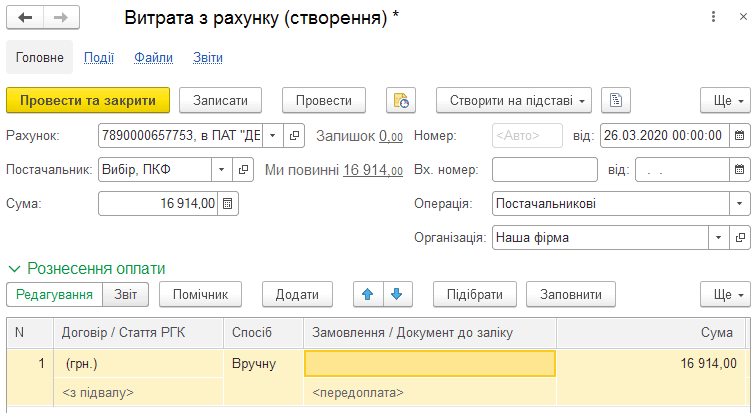Click the Провести button

324,100
